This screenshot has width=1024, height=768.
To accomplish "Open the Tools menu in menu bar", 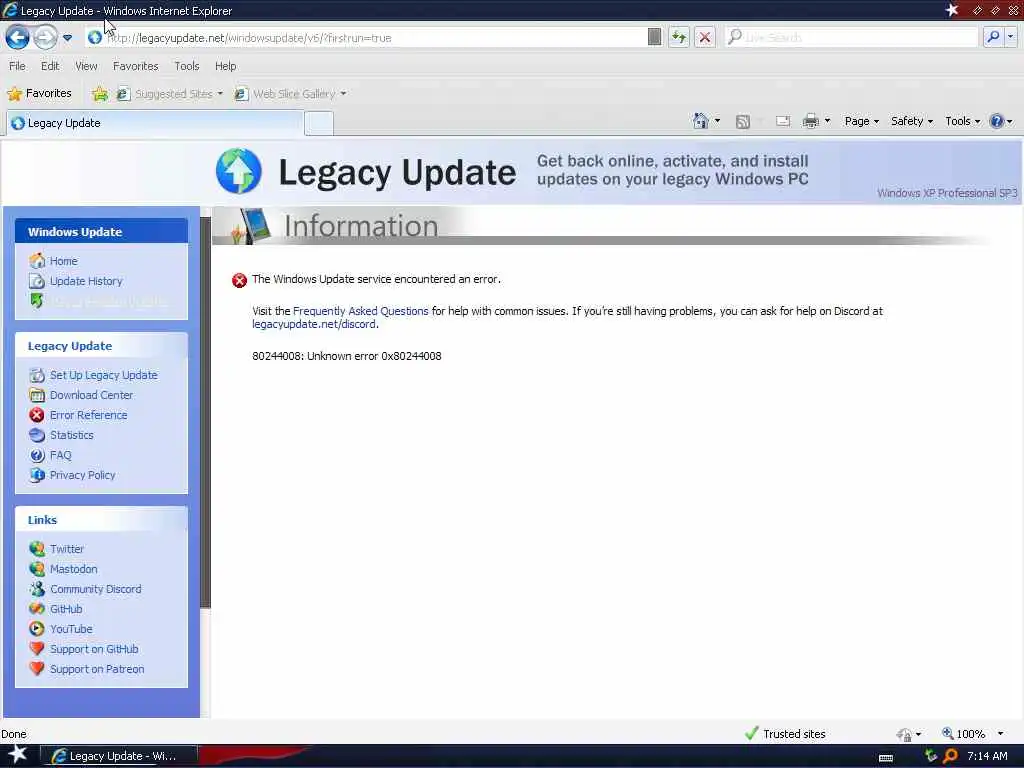I will [186, 66].
